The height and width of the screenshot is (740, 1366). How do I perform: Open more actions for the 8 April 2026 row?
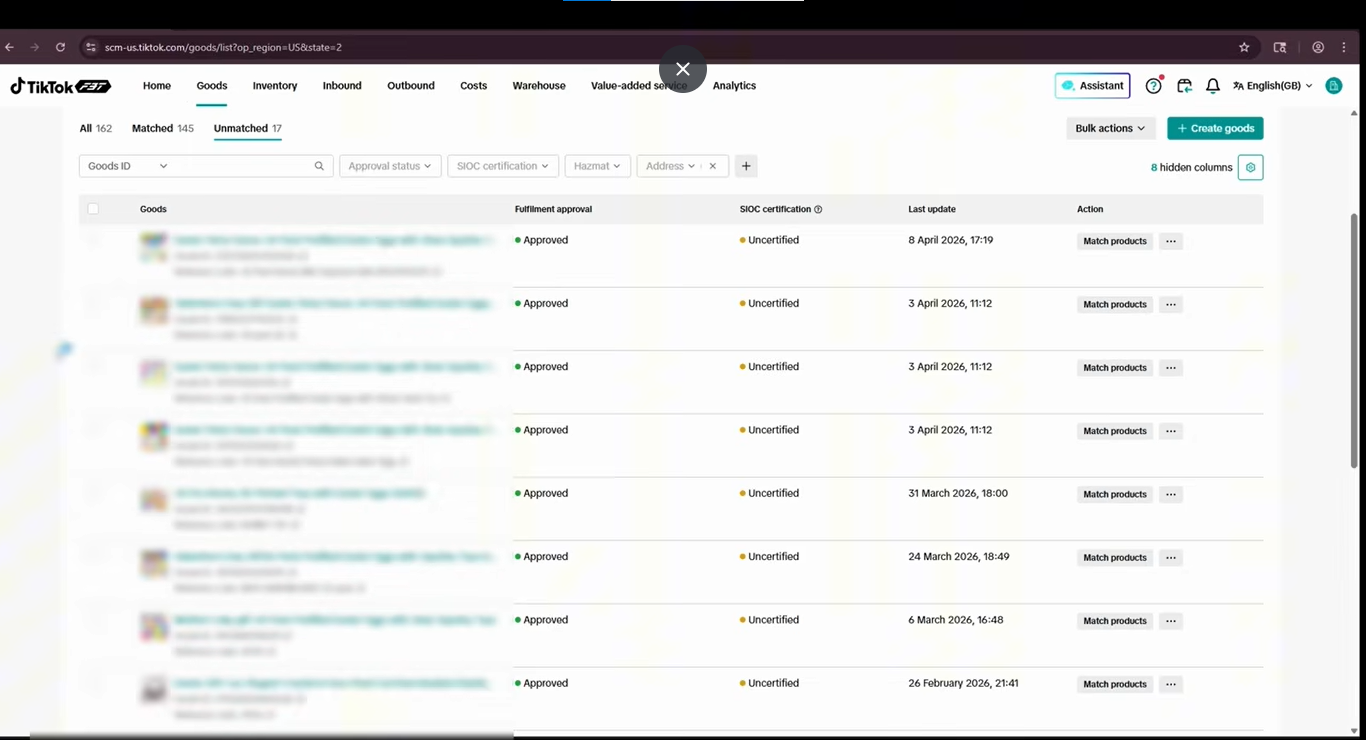coord(1171,241)
